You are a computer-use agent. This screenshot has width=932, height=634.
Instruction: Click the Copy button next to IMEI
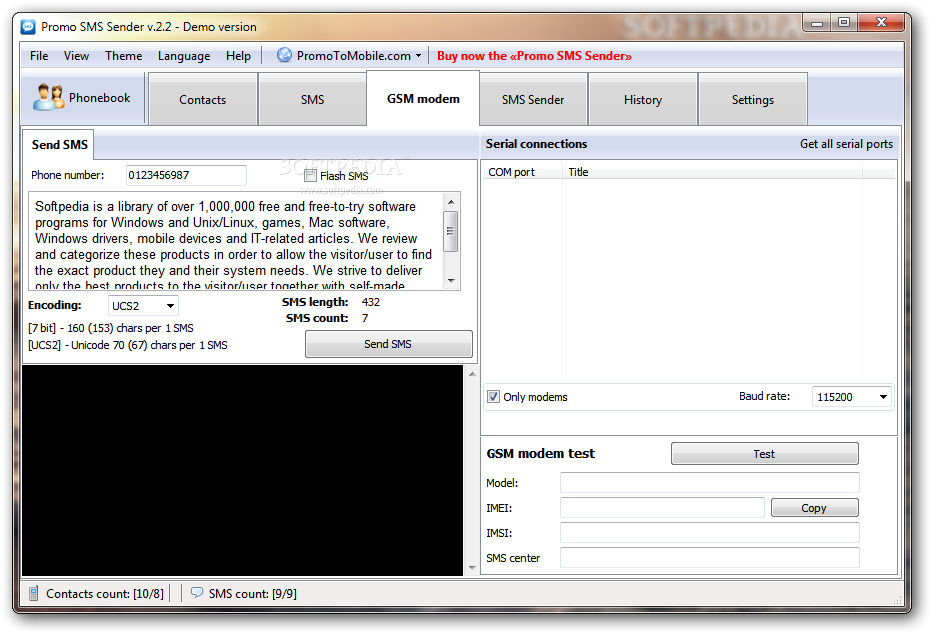[x=814, y=507]
